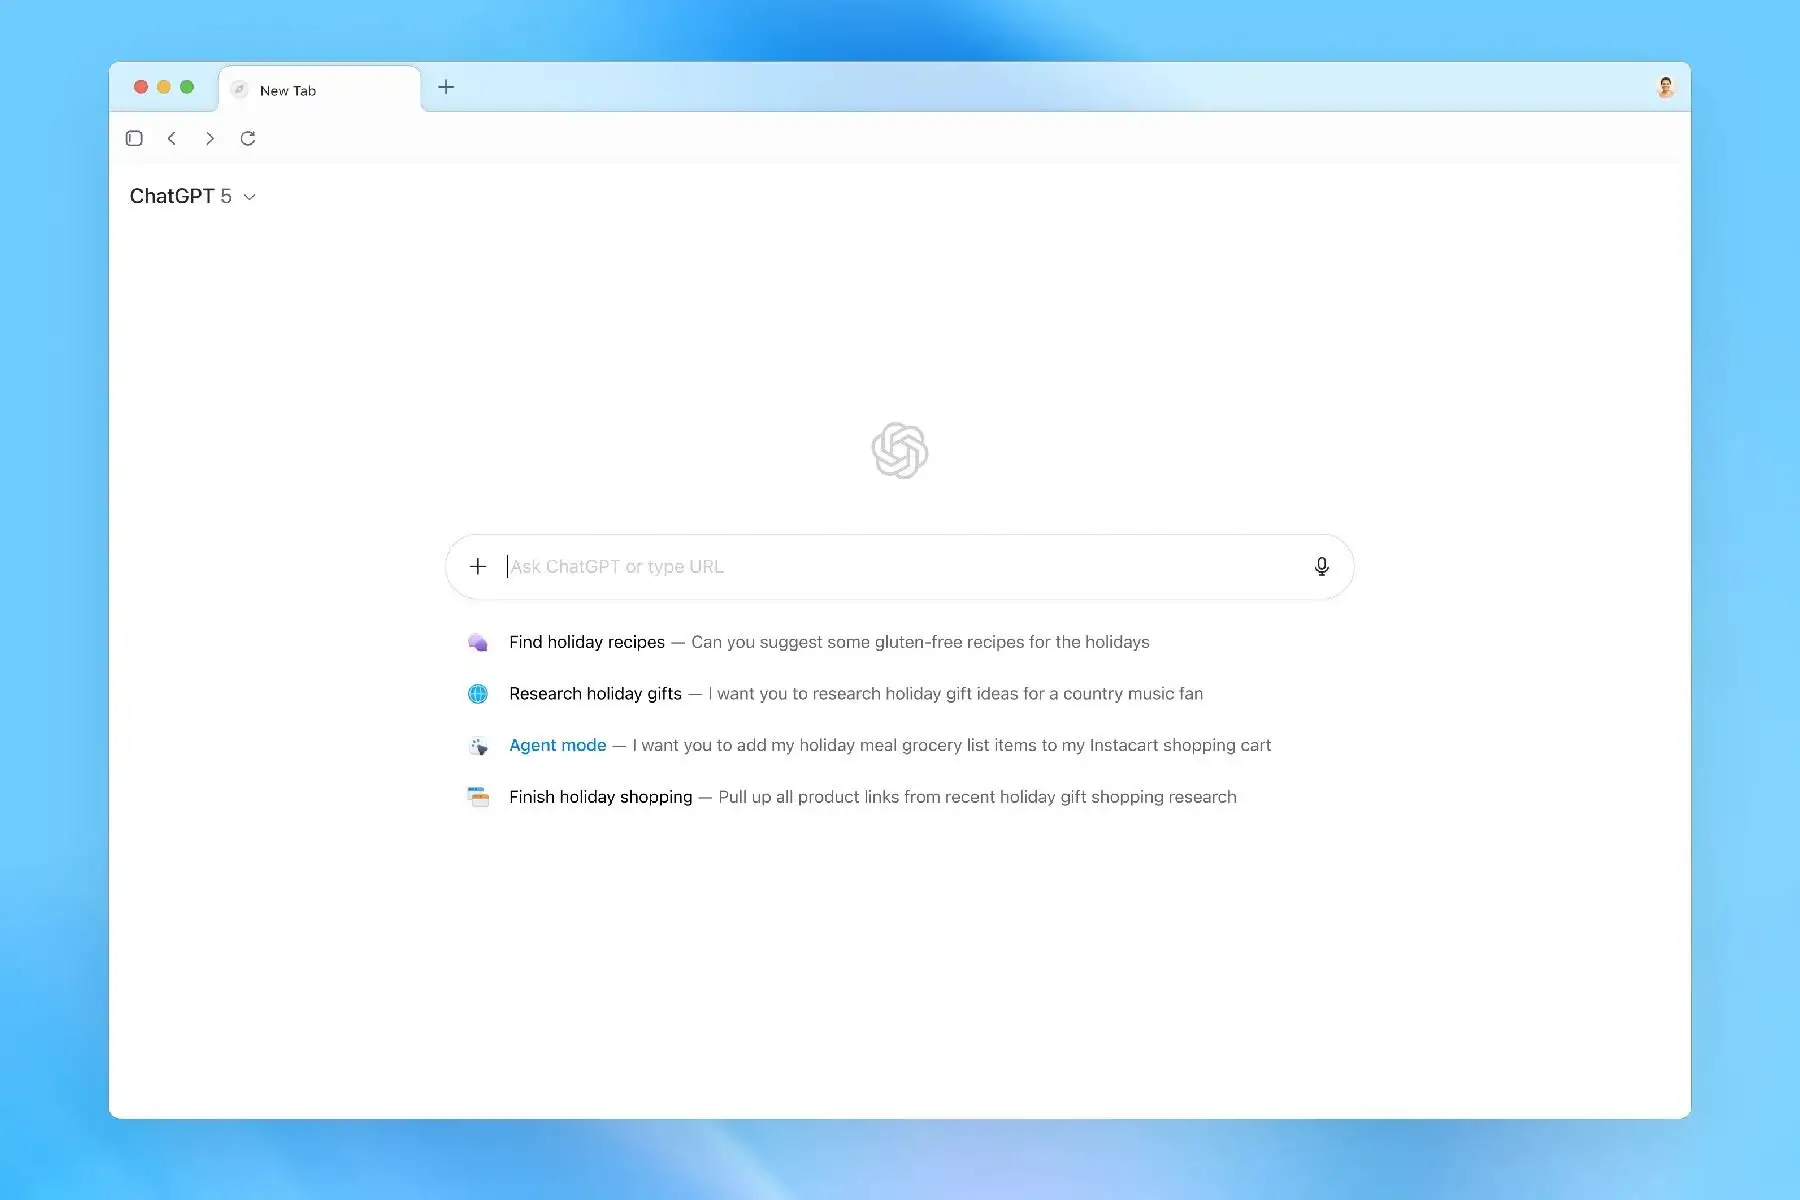Click the OpenAI logo in the center
The width and height of the screenshot is (1800, 1200).
point(899,450)
